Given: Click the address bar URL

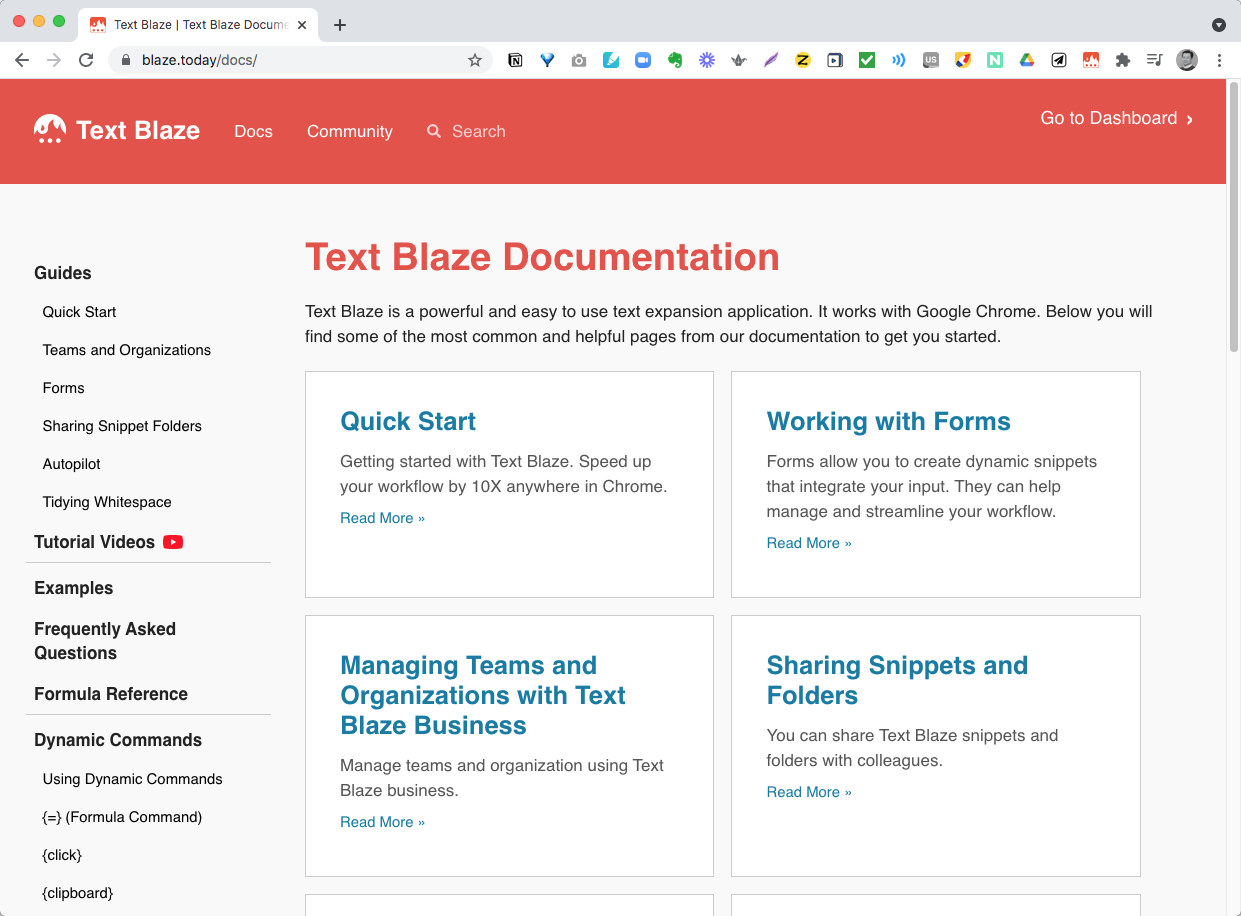Looking at the screenshot, I should pos(199,60).
